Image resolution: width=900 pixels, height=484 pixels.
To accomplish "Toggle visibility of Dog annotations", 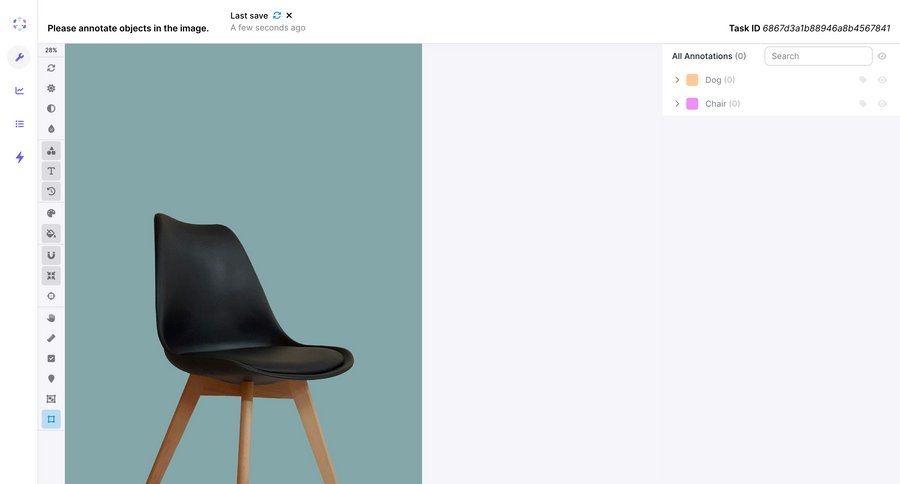I will [882, 80].
